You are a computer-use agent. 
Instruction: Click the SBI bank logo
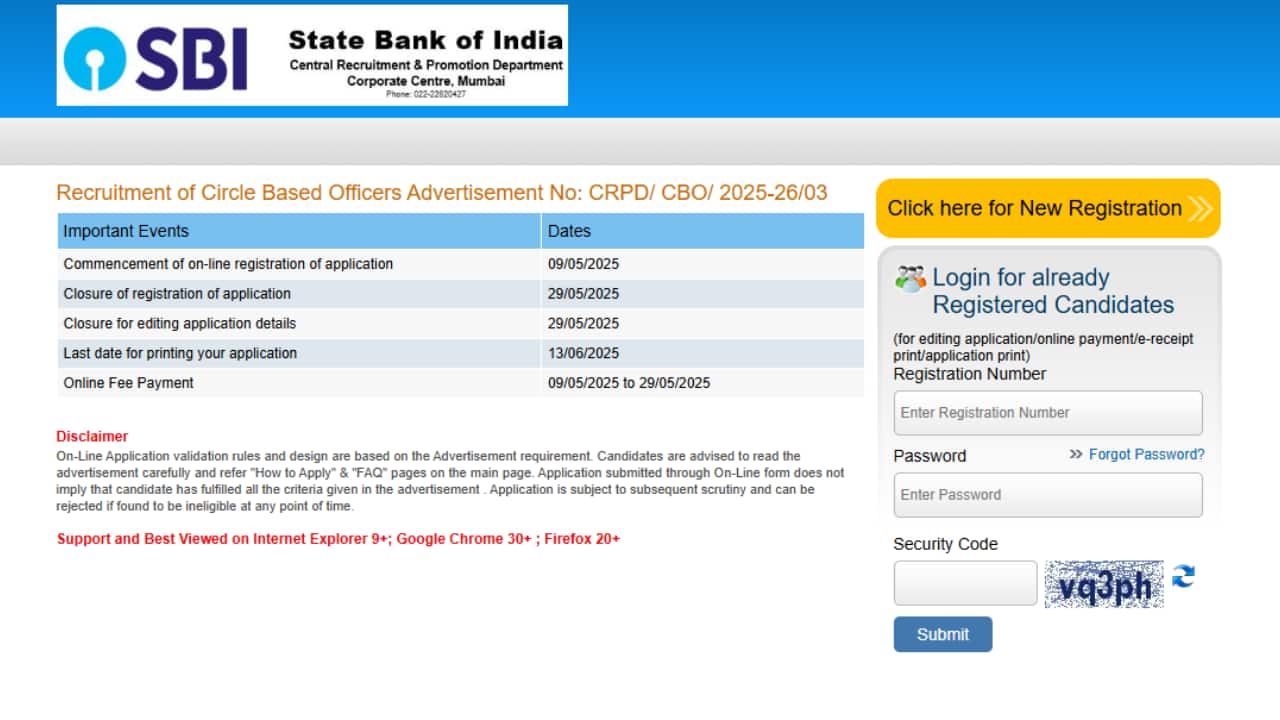point(96,55)
